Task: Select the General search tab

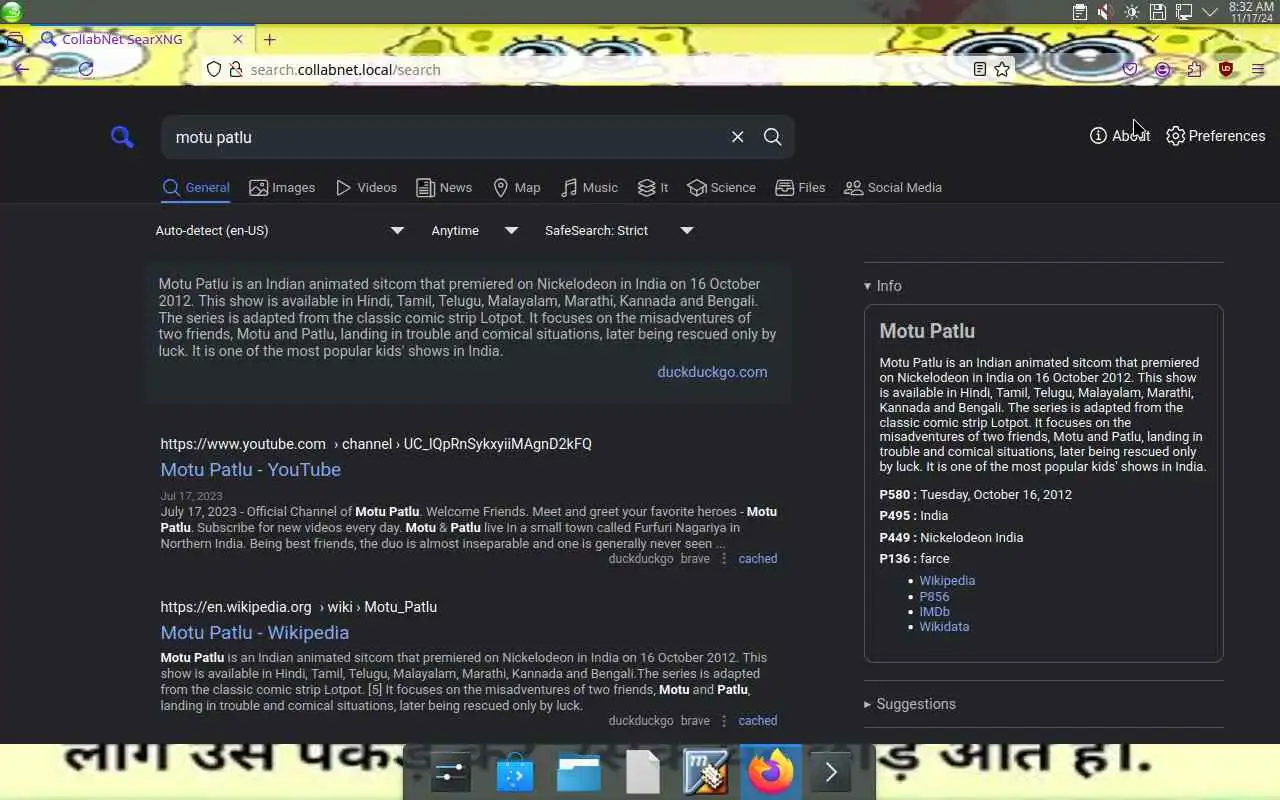Action: pyautogui.click(x=196, y=187)
